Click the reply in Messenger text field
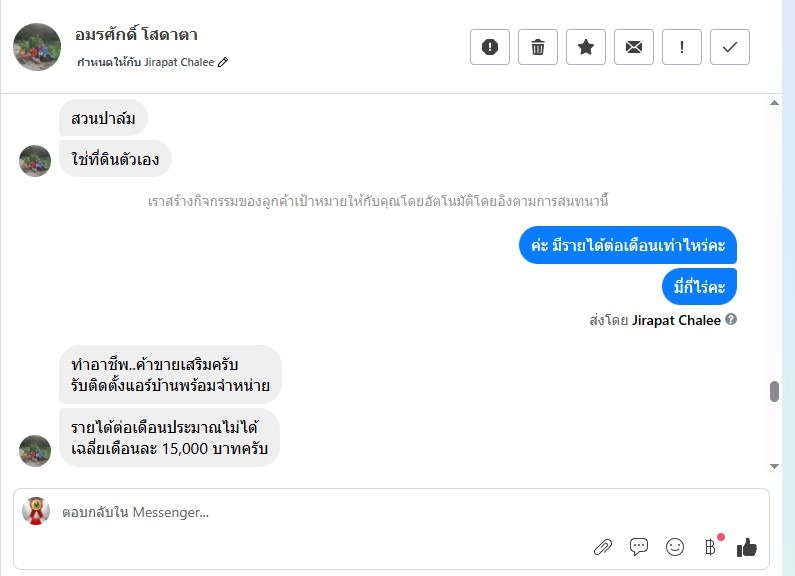The width and height of the screenshot is (795, 576). click(x=300, y=513)
